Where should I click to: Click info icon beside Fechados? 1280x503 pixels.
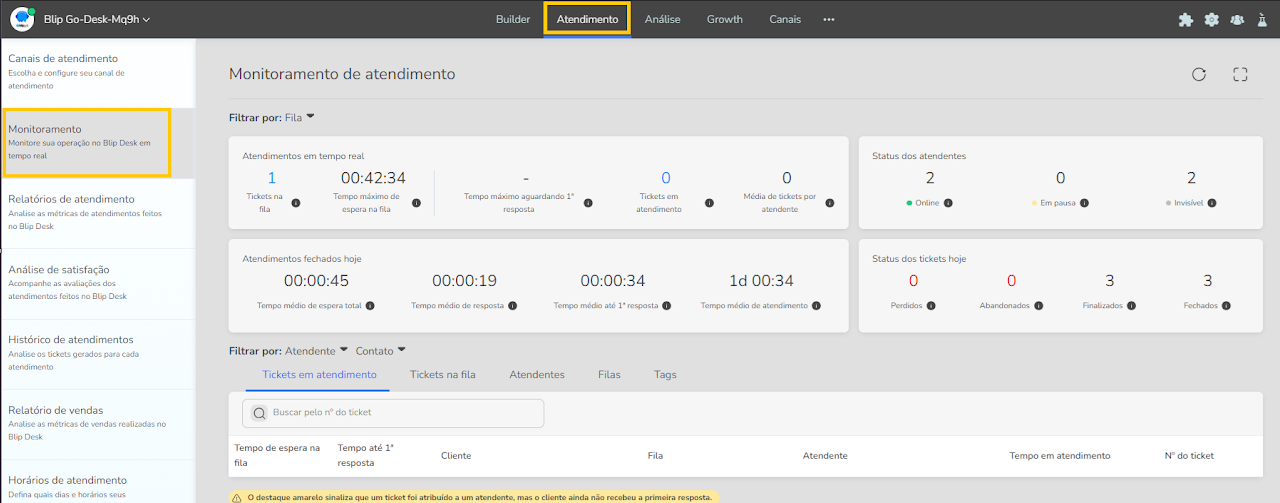1225,305
